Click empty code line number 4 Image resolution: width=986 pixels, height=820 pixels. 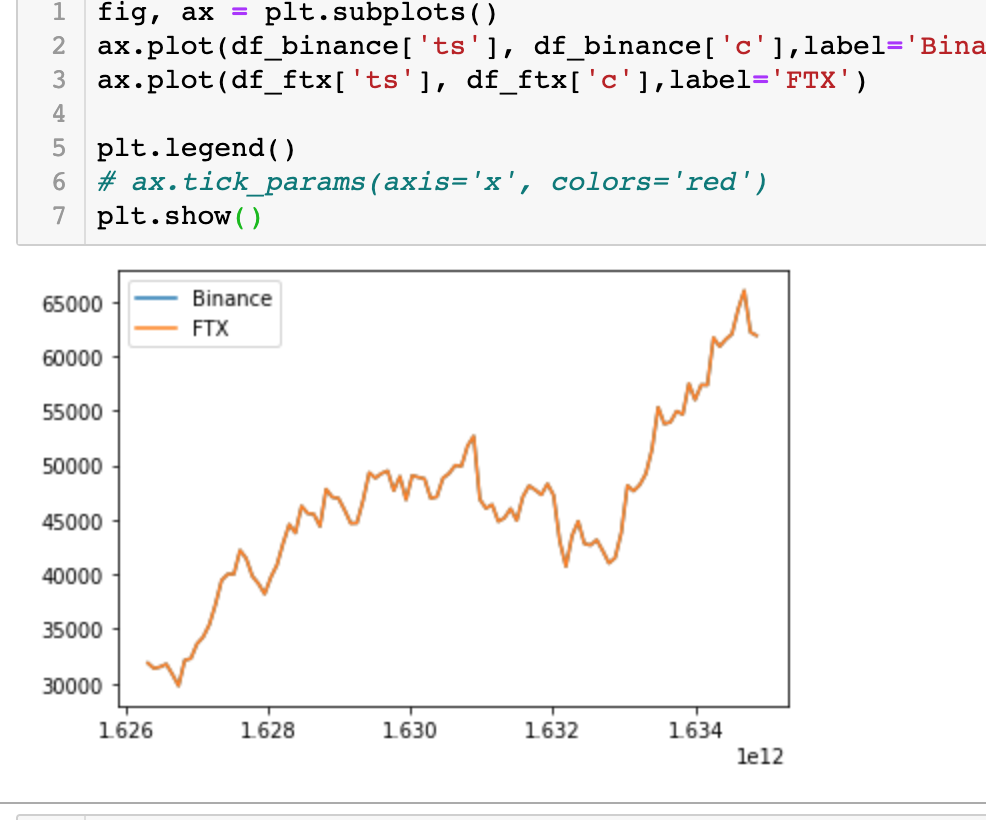coord(58,114)
